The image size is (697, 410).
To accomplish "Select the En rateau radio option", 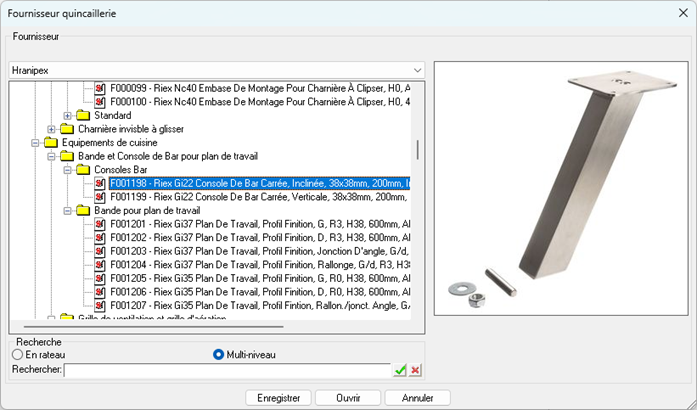I will (17, 354).
